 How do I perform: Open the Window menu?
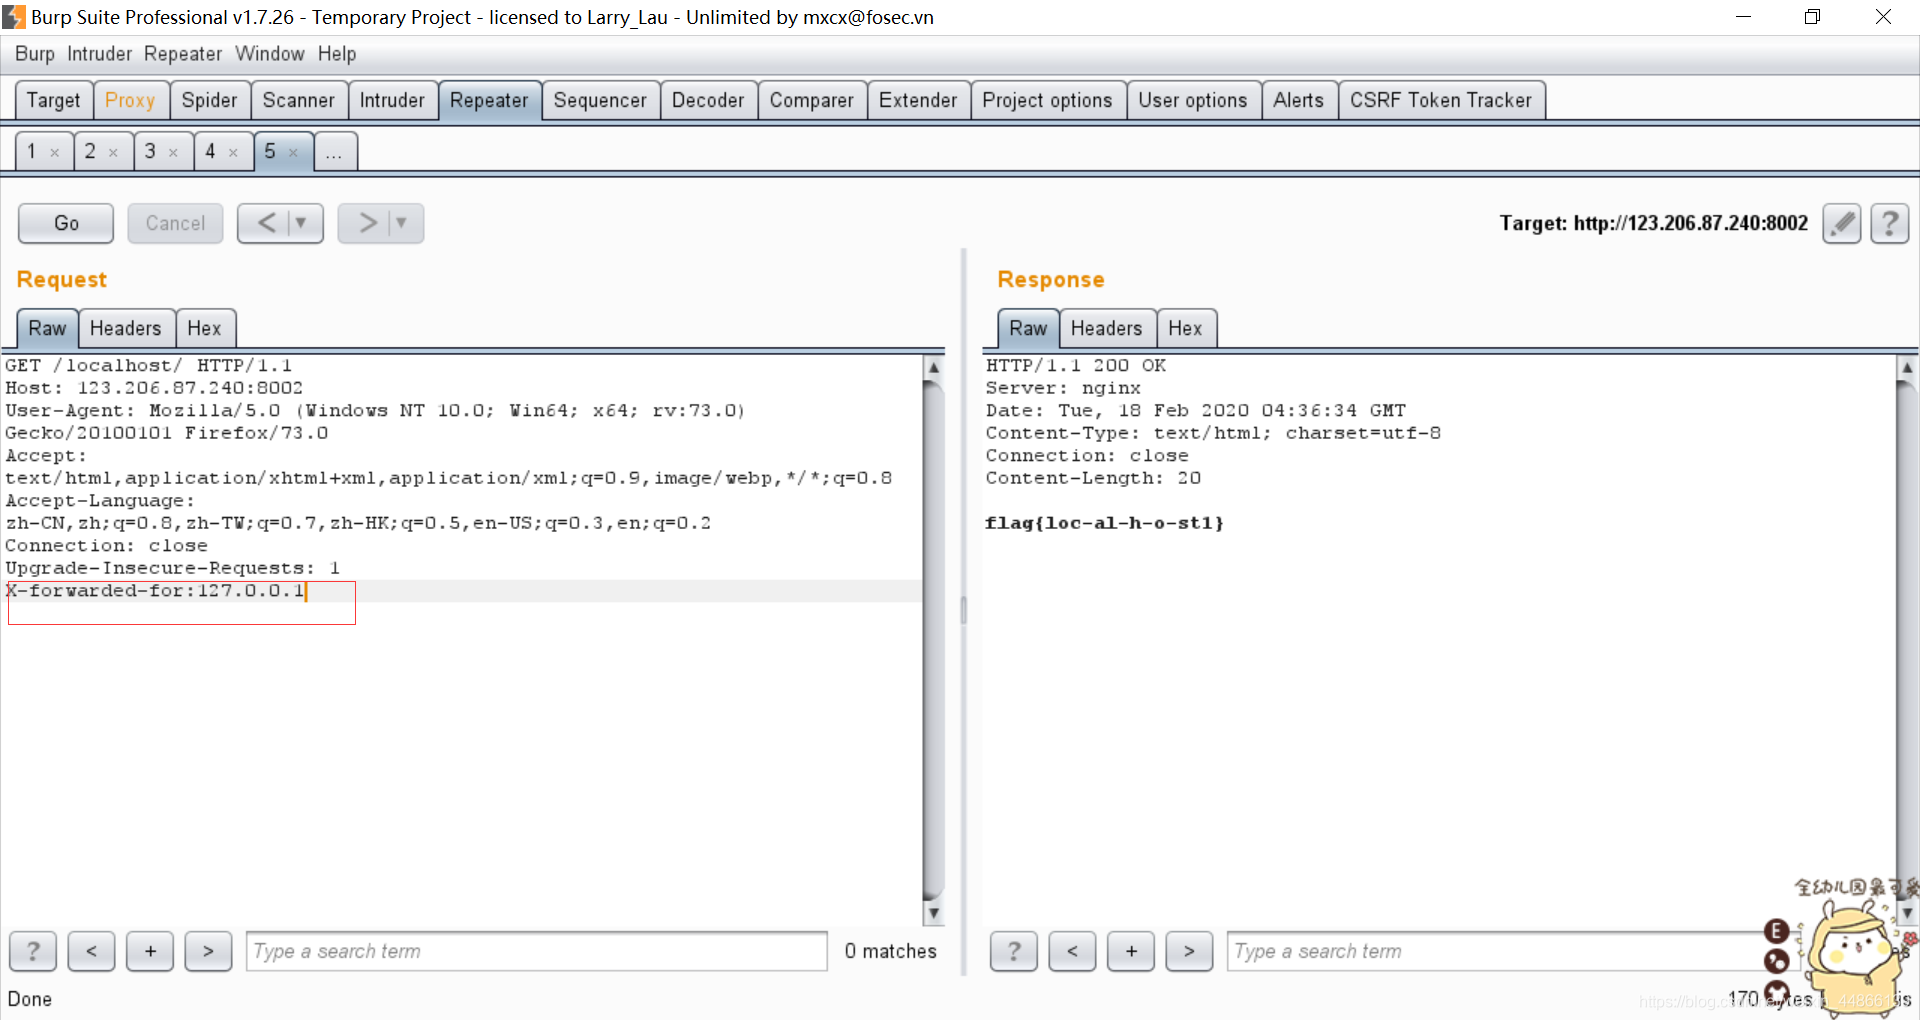point(270,54)
